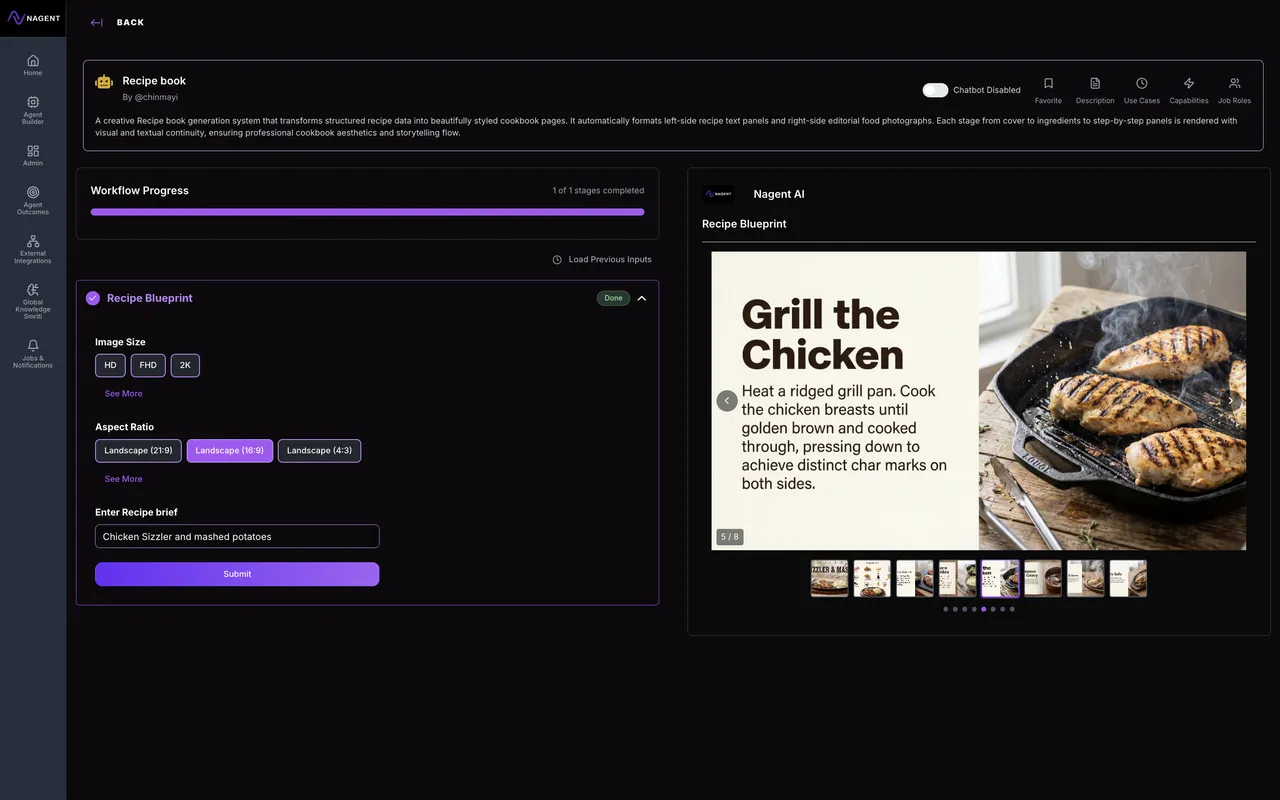
Task: Open External Integrations in the sidebar
Action: (33, 249)
